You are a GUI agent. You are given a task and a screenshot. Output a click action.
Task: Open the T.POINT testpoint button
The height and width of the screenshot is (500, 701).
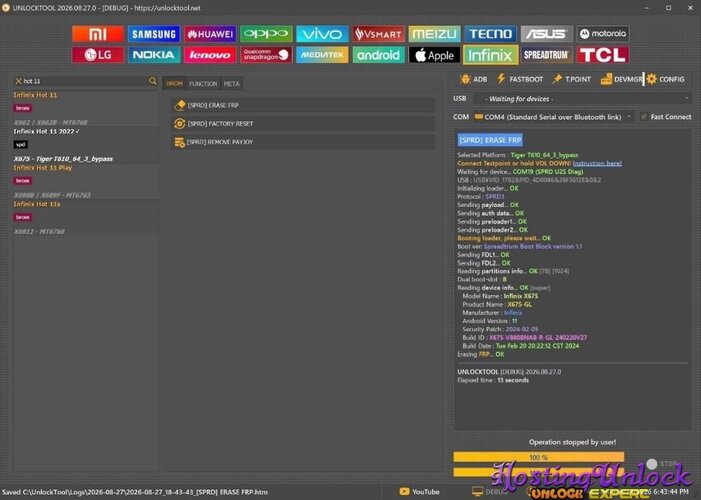572,79
